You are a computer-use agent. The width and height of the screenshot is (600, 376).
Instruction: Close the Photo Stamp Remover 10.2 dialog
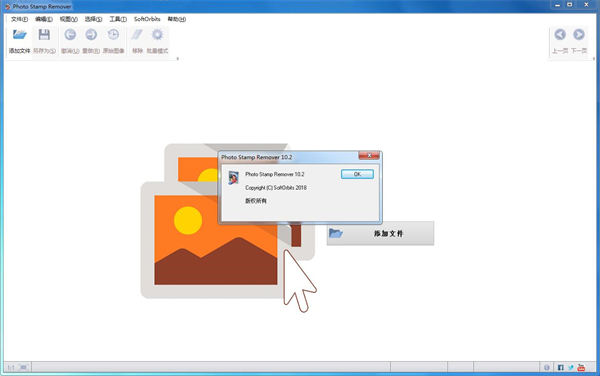(x=369, y=155)
